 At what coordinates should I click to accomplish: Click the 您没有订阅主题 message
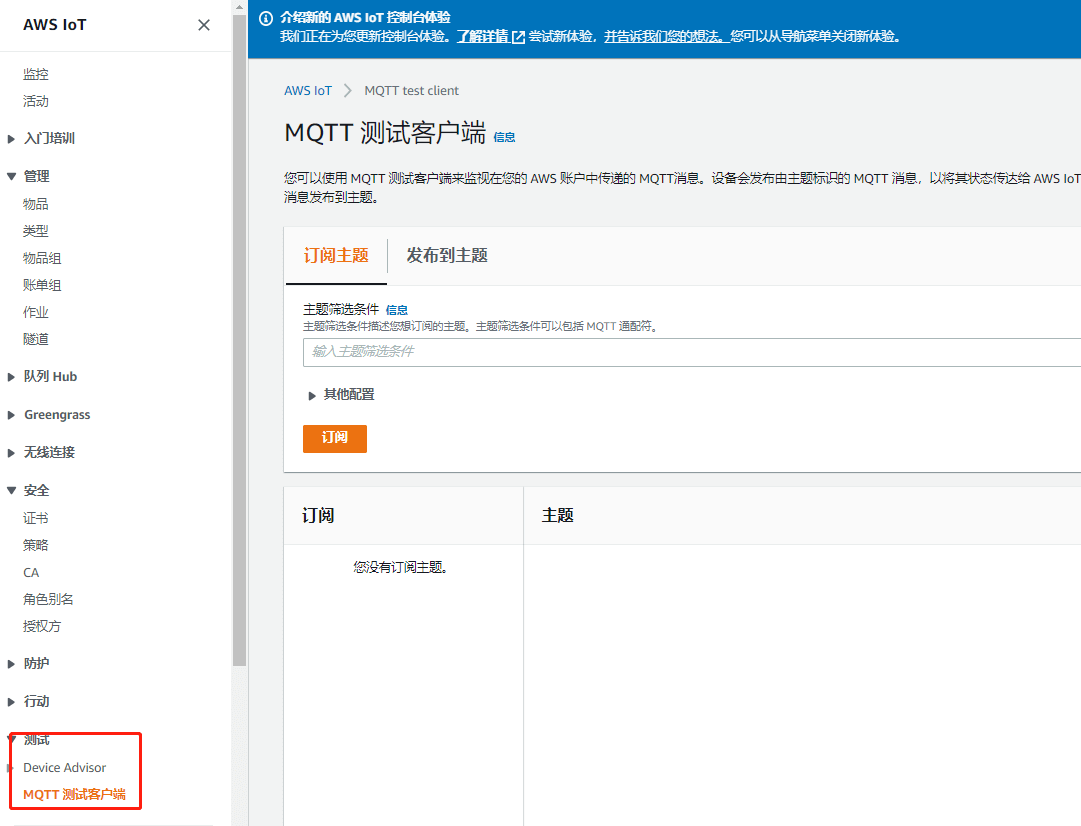[x=401, y=567]
